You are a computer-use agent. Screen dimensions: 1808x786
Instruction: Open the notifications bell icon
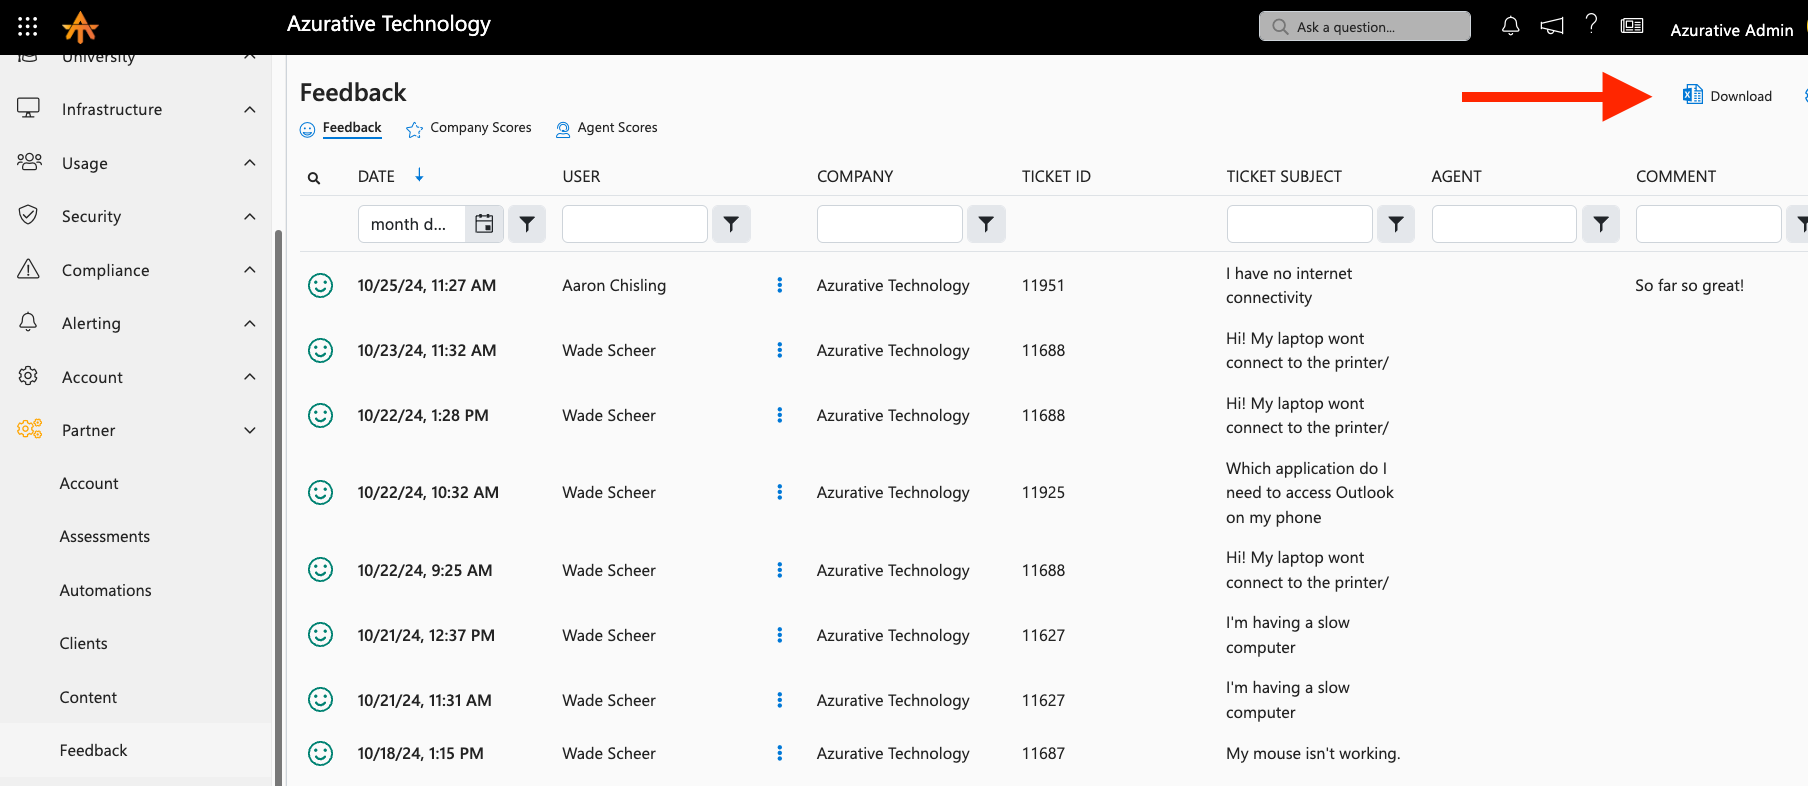(x=1510, y=26)
